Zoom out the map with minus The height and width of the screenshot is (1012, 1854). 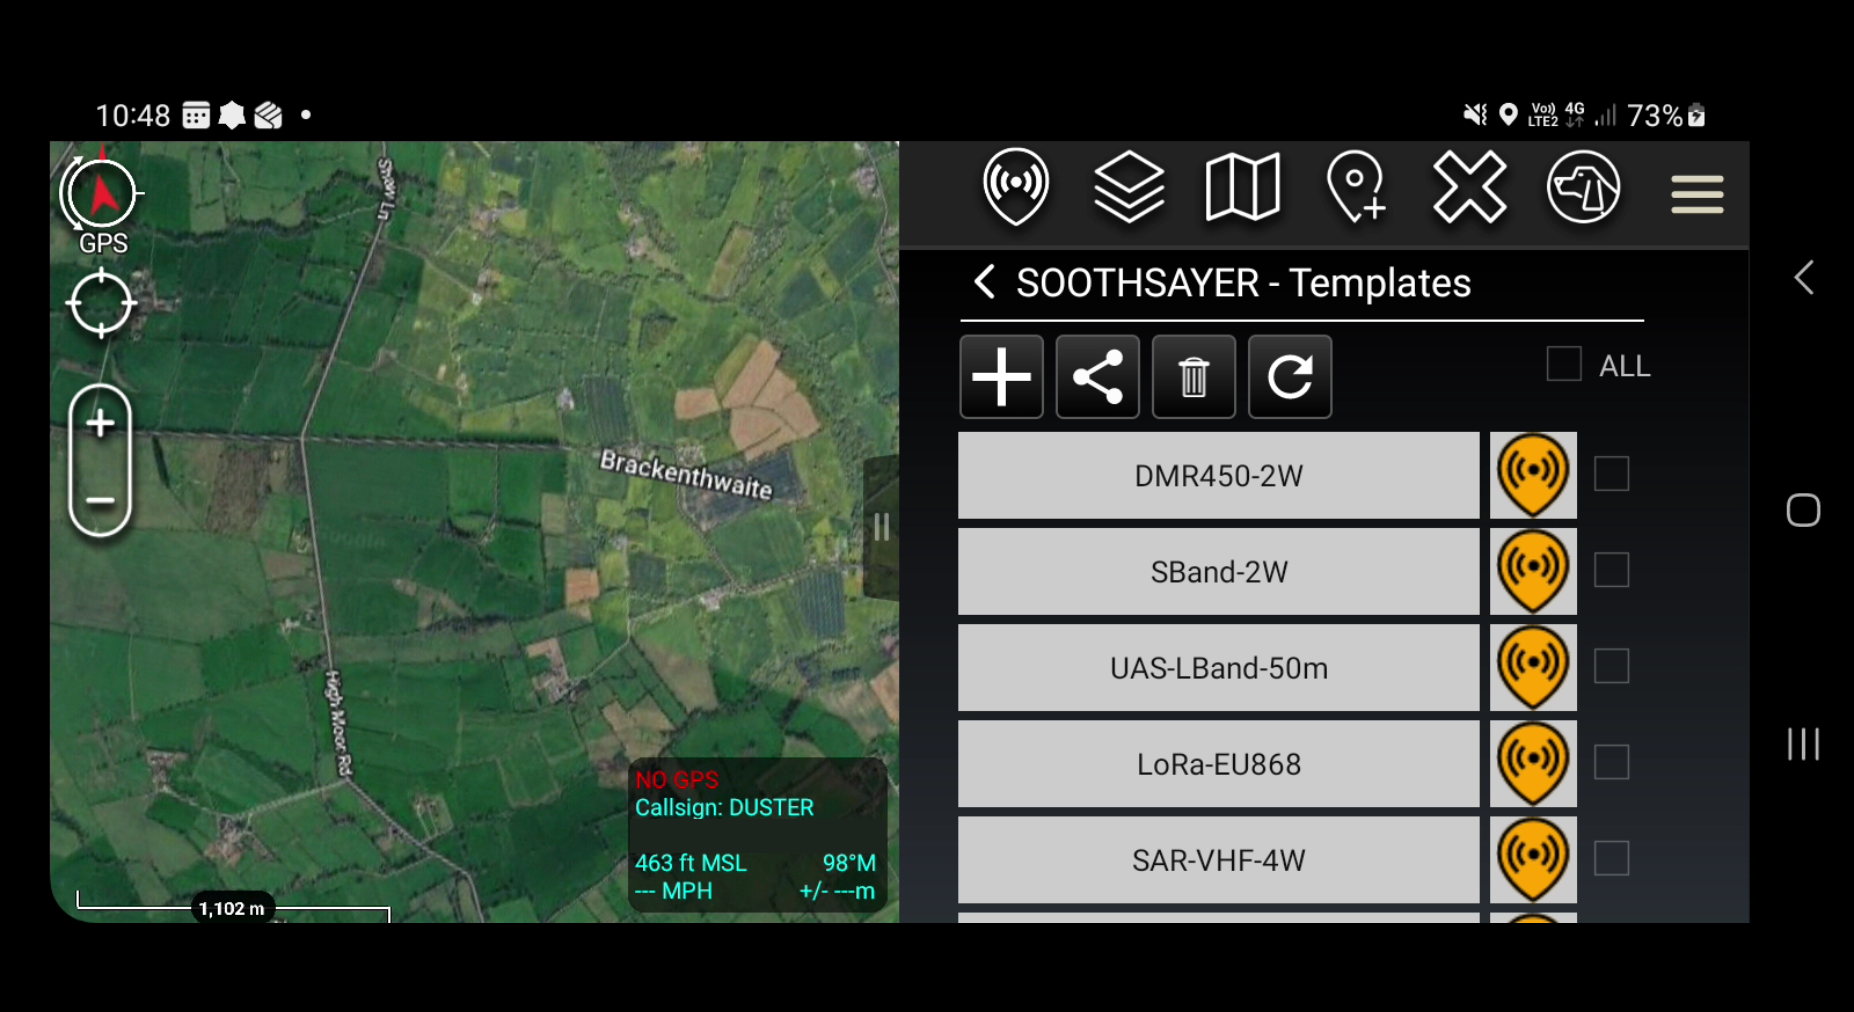pos(100,500)
